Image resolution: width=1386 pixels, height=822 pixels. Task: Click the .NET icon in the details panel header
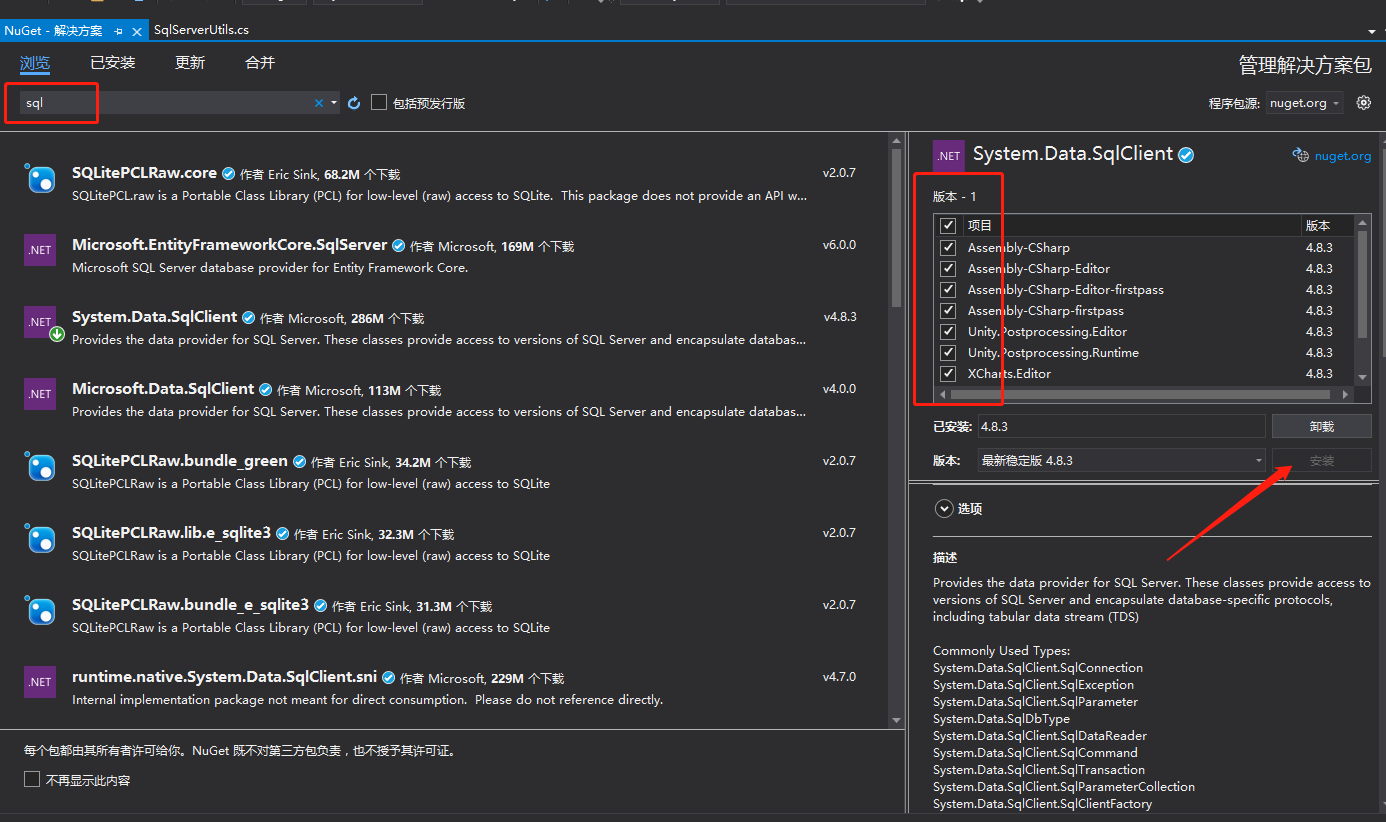pos(949,156)
